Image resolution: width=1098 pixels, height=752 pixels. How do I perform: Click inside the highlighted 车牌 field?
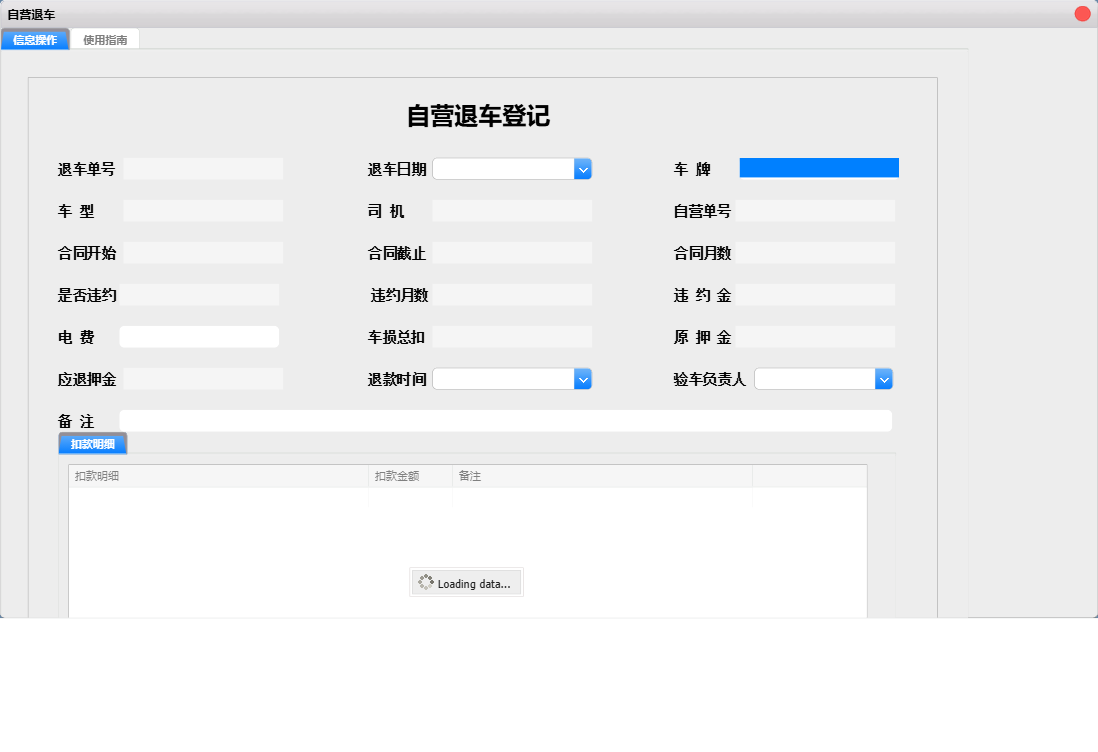click(x=817, y=167)
